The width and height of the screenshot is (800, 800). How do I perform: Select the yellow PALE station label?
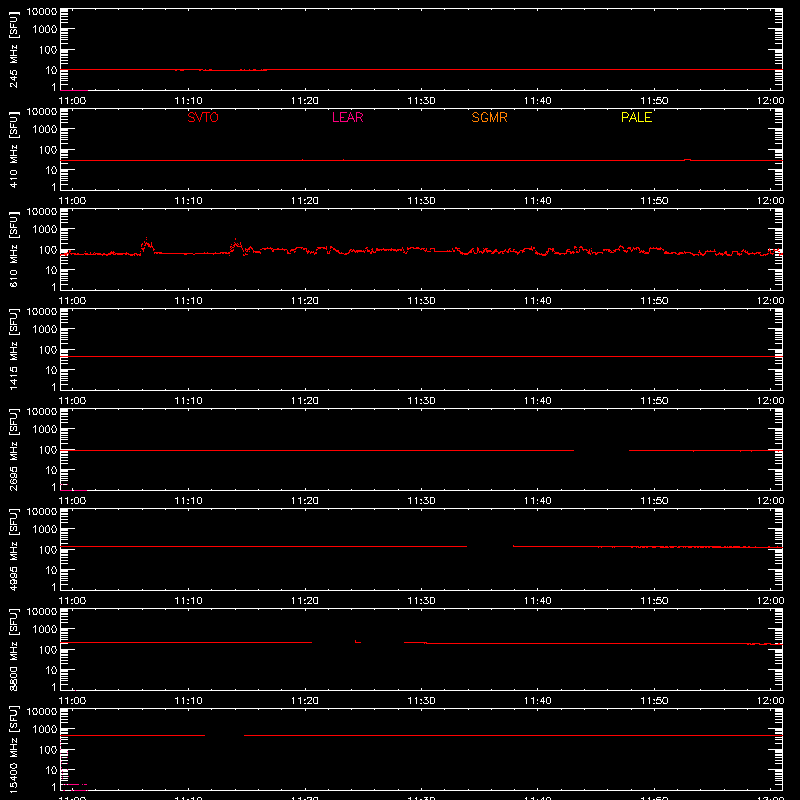pos(636,117)
